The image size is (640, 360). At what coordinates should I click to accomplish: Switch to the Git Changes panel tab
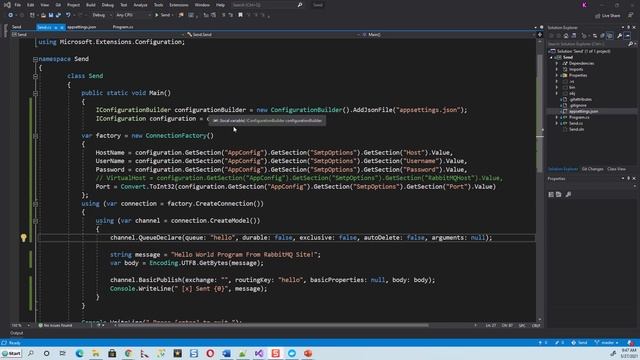coord(592,169)
